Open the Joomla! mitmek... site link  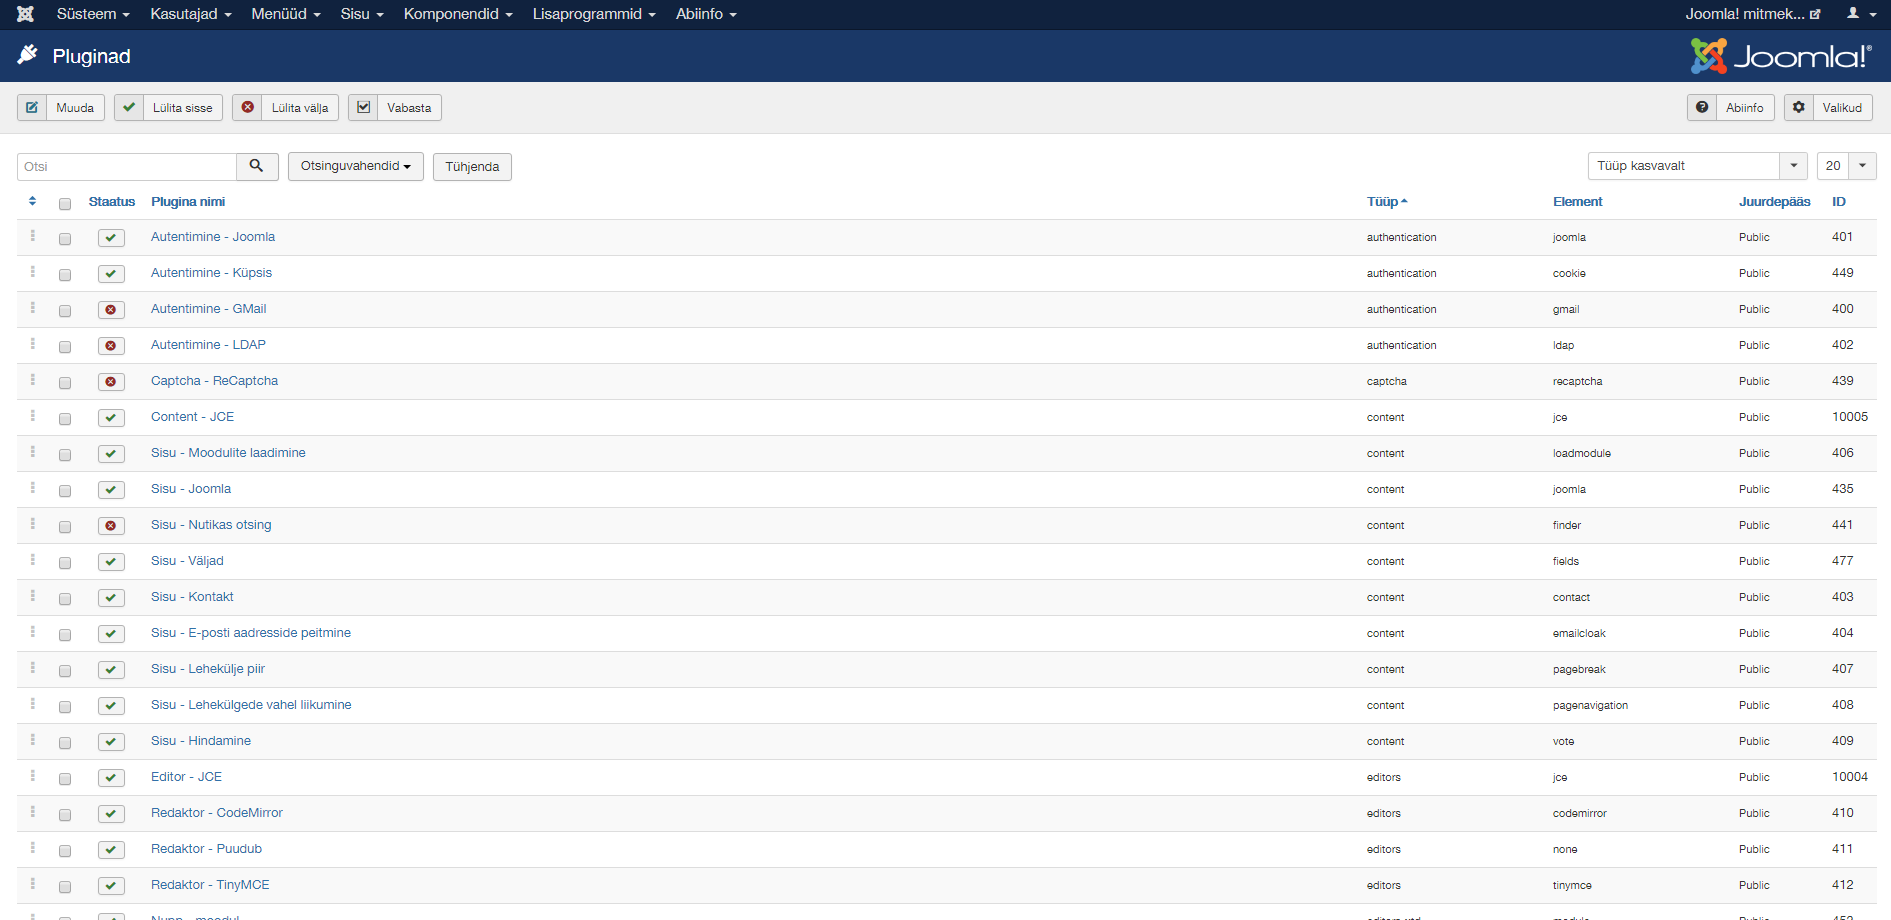coord(1752,14)
